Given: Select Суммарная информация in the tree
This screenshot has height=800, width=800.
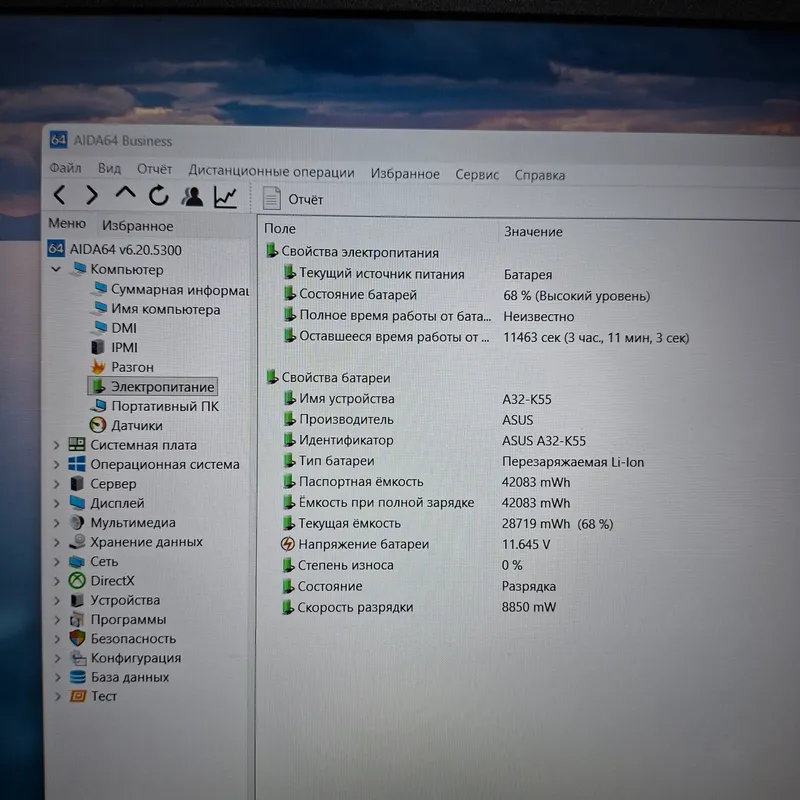Looking at the screenshot, I should (x=170, y=289).
